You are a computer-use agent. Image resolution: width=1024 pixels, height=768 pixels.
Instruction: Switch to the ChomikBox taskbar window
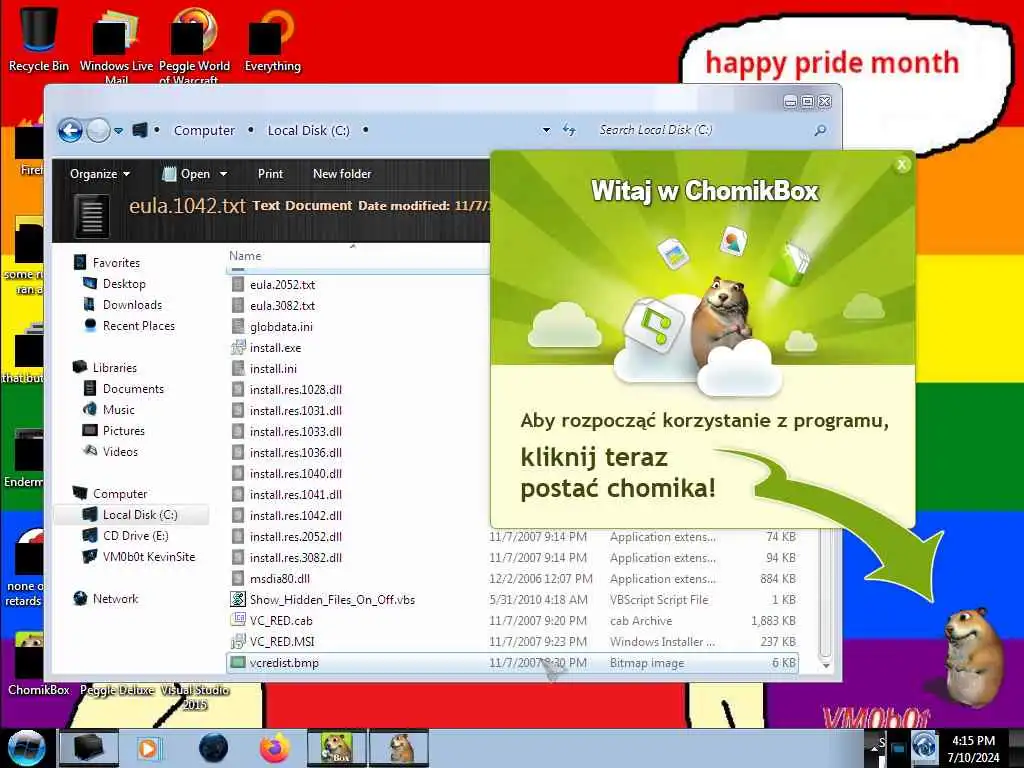click(x=337, y=748)
